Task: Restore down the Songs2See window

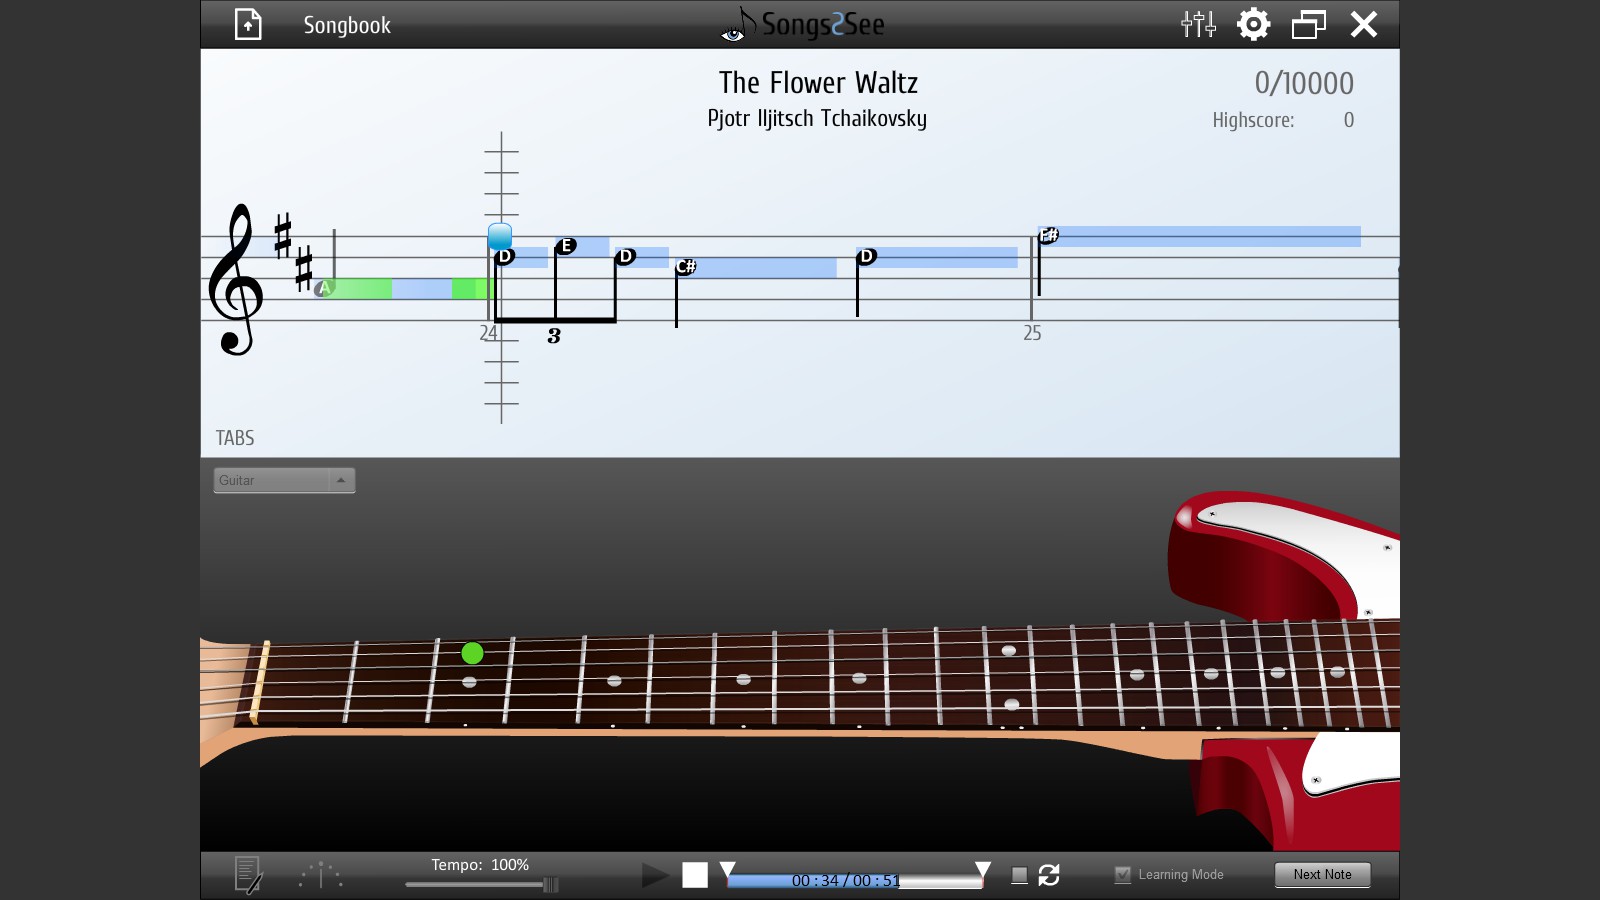Action: point(1308,24)
